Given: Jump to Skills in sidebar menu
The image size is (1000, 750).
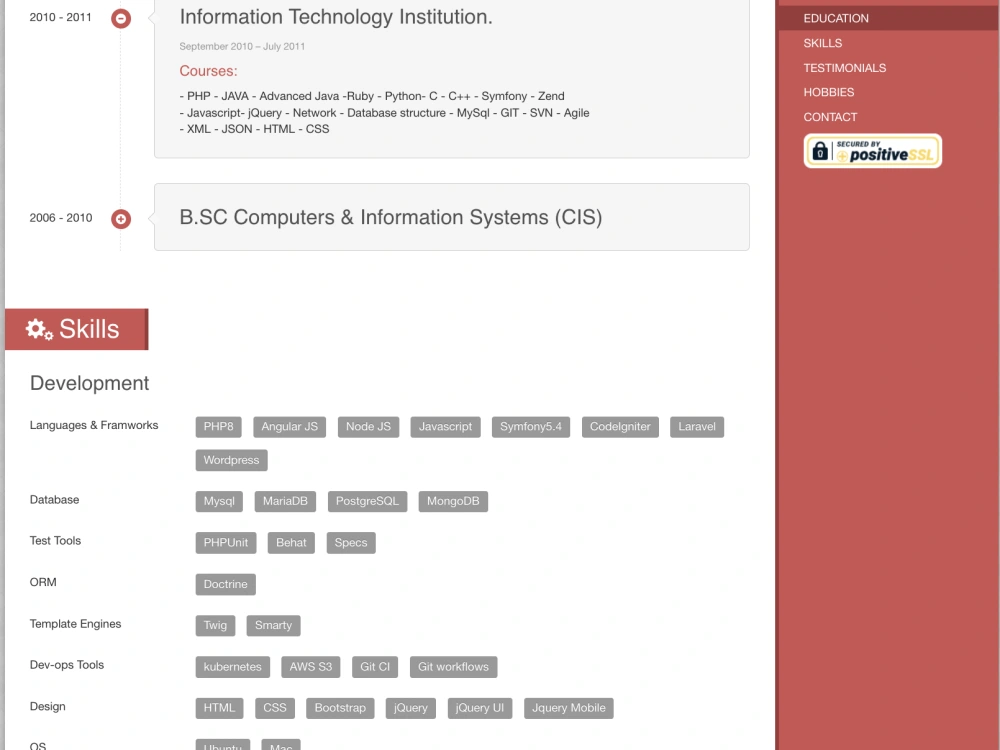Looking at the screenshot, I should point(822,43).
